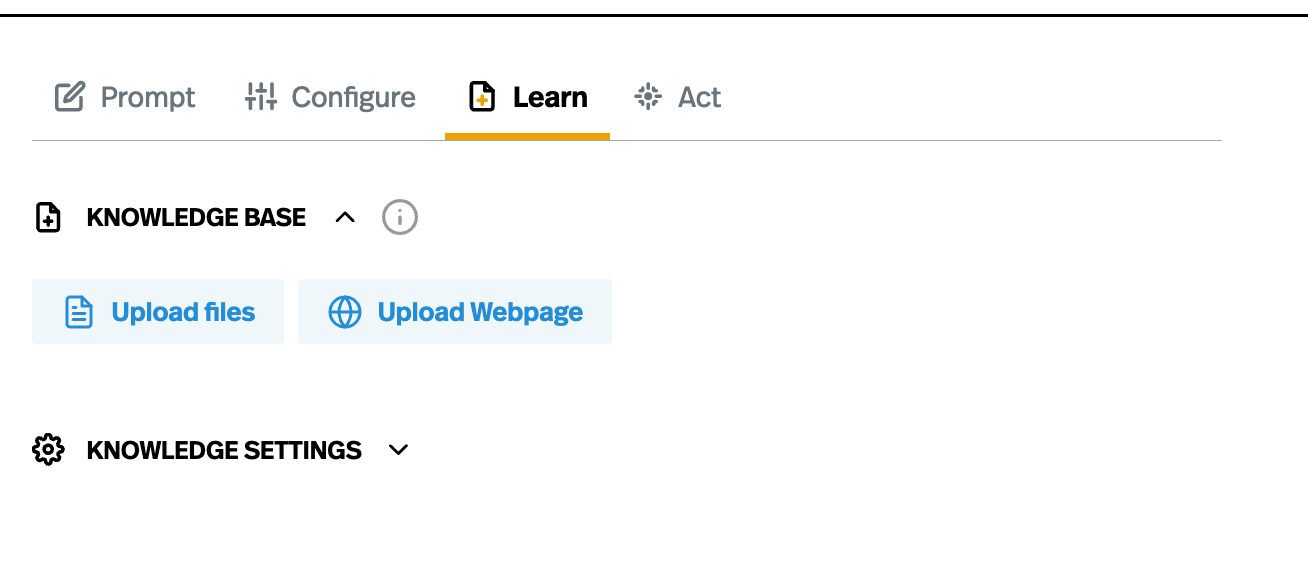
Task: Click the document-plus icon on Learn tab
Action: pos(482,97)
